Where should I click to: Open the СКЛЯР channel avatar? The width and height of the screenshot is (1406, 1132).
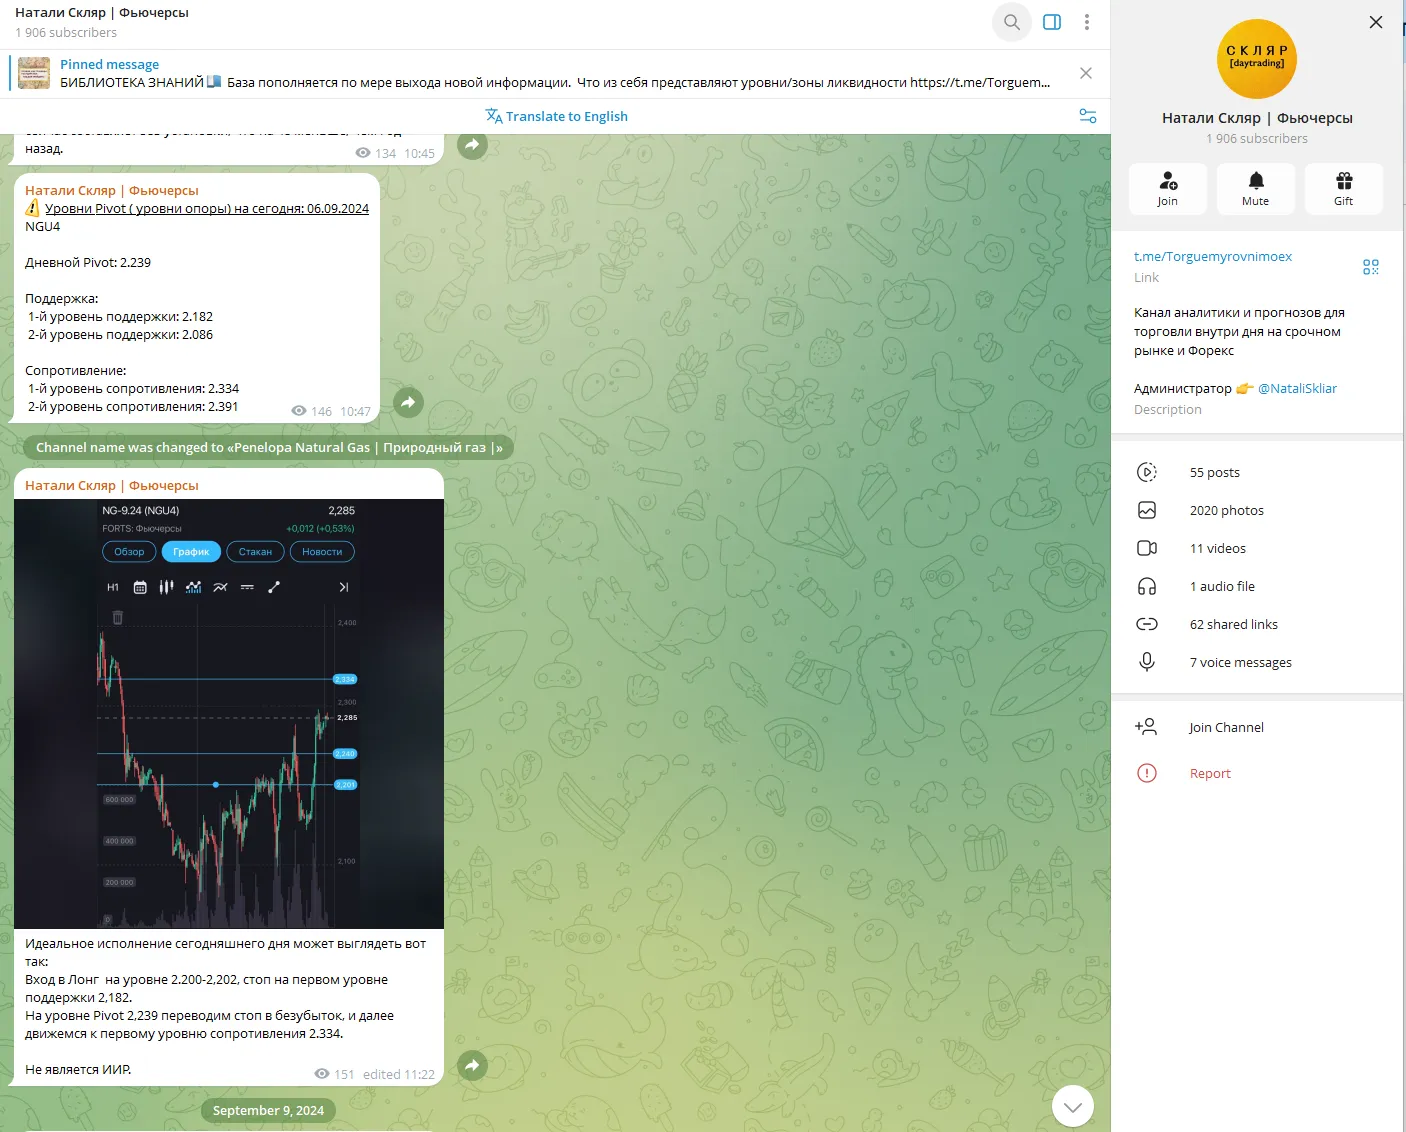pos(1257,59)
